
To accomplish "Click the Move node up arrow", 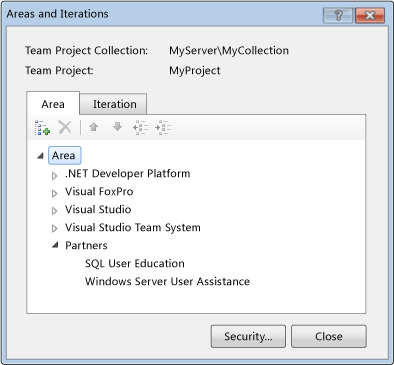I will (94, 127).
